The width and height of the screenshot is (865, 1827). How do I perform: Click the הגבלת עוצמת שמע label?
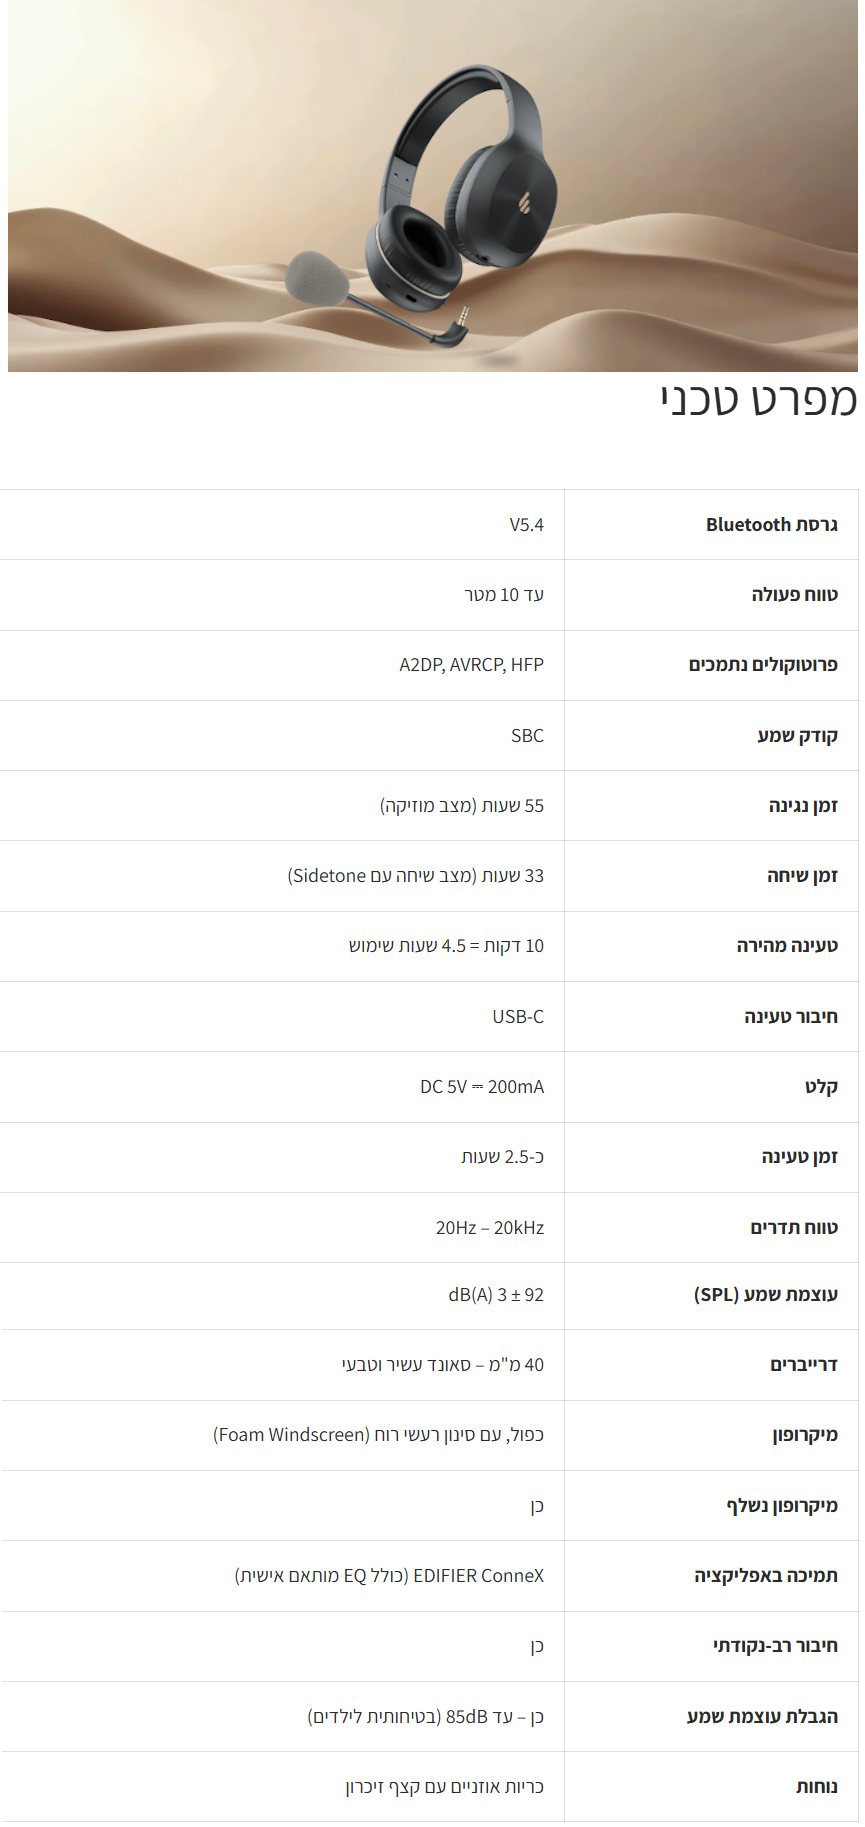point(762,1717)
